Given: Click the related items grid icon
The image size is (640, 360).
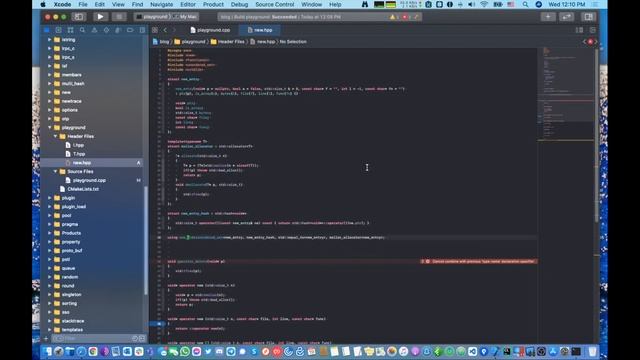Looking at the screenshot, I should tap(155, 30).
